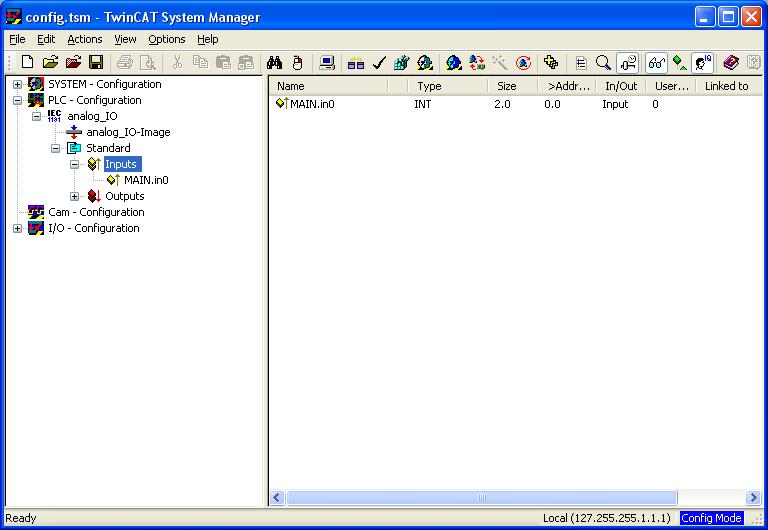768x530 pixels.
Task: Open the Actions menu
Action: 85,39
